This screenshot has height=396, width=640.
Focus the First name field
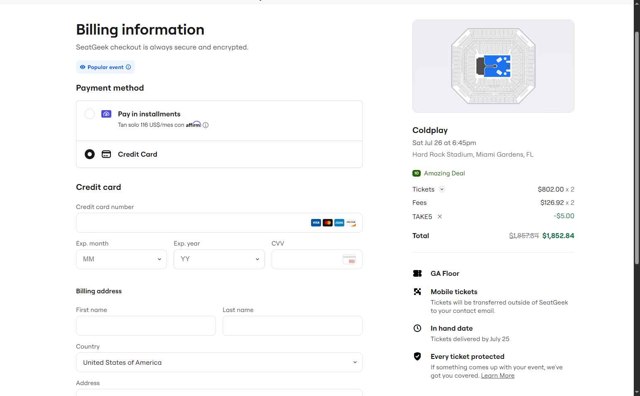(146, 326)
